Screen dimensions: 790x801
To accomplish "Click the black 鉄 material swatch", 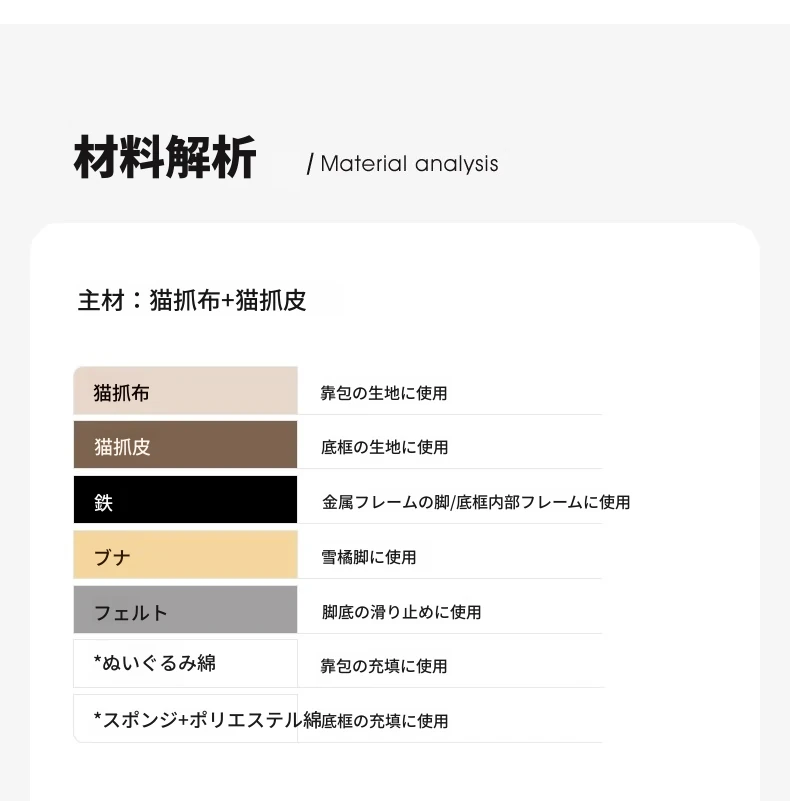I will (185, 500).
